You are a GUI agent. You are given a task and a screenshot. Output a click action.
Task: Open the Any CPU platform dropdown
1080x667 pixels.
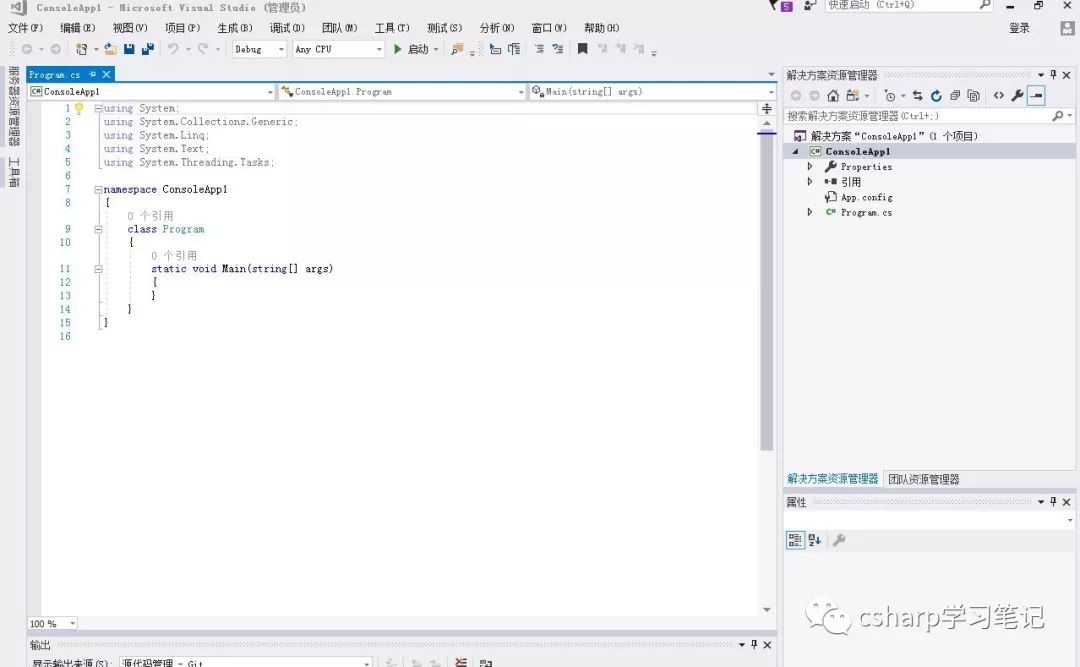(x=338, y=49)
